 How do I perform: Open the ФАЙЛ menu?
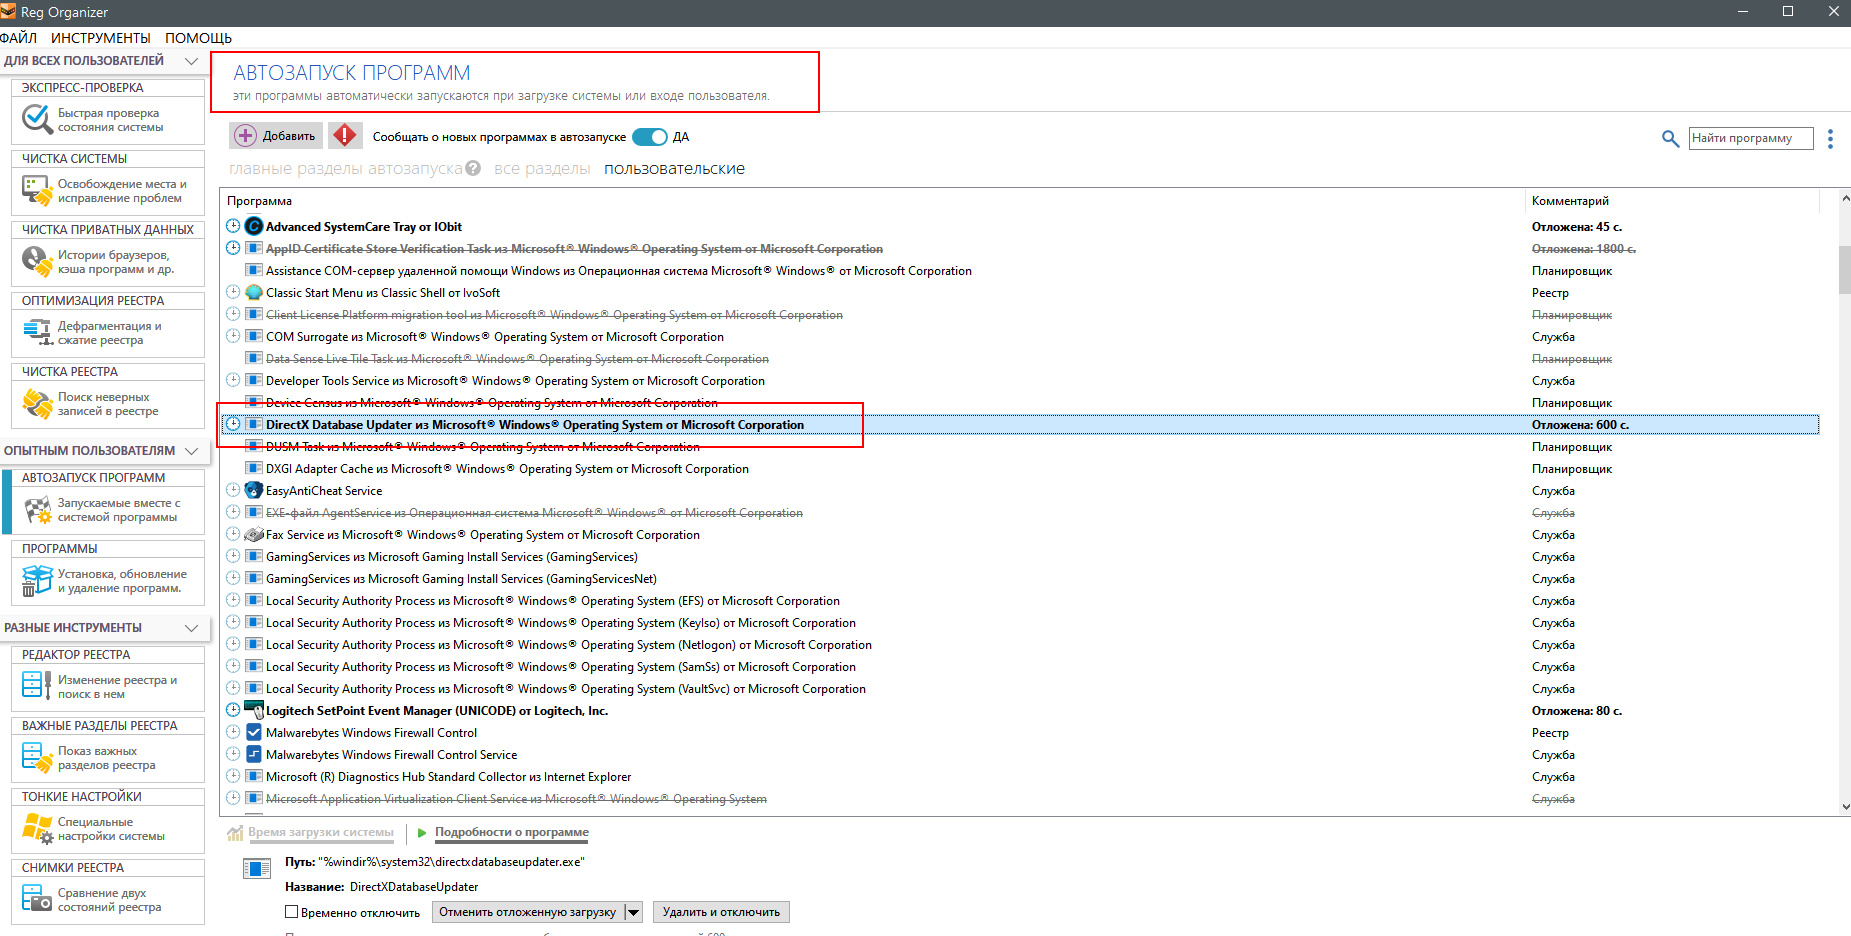18,38
